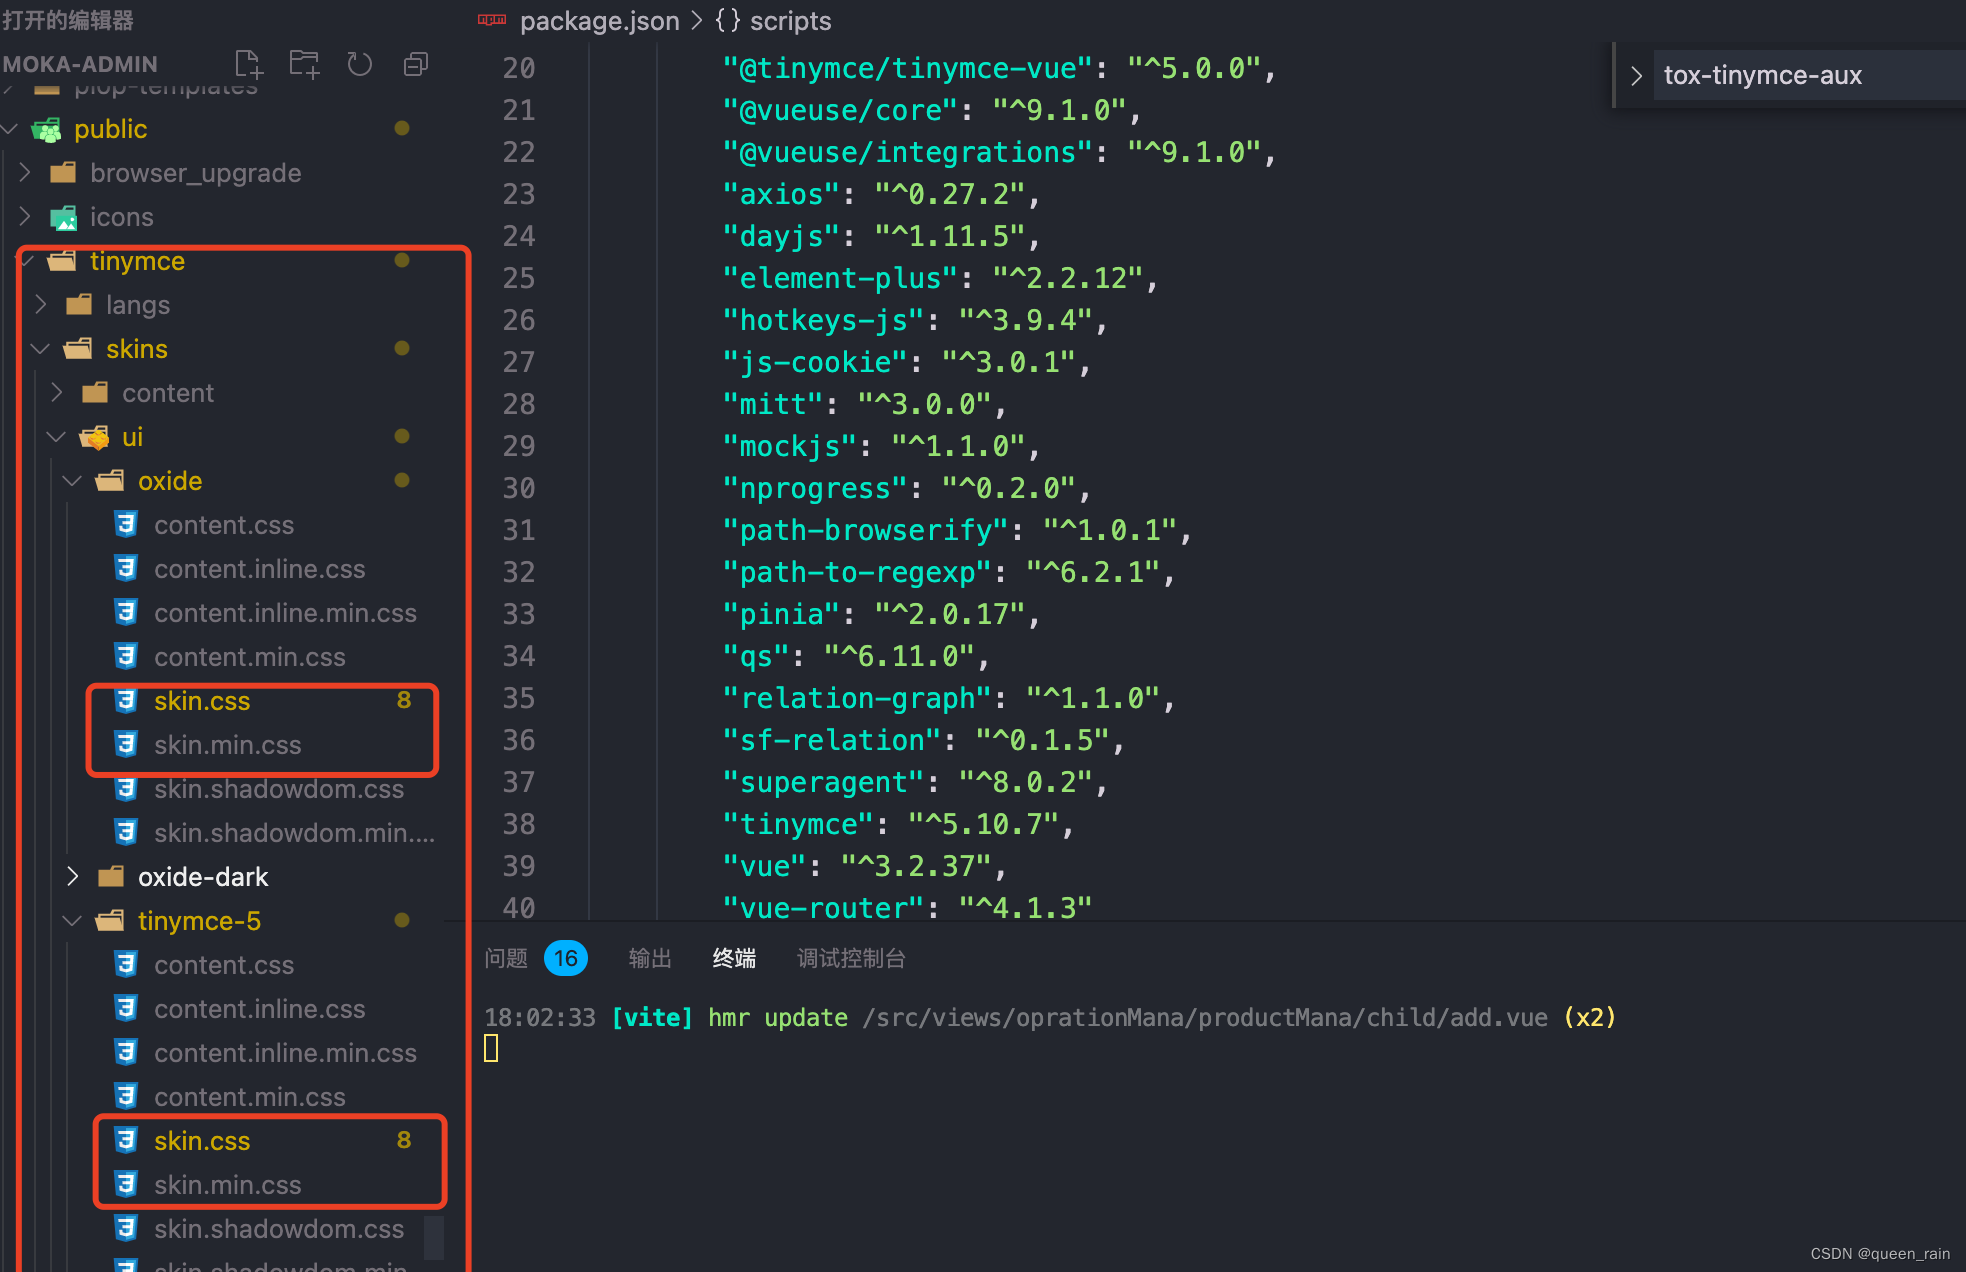This screenshot has width=1966, height=1272.
Task: Click the icons folder image icon
Action: 64,217
